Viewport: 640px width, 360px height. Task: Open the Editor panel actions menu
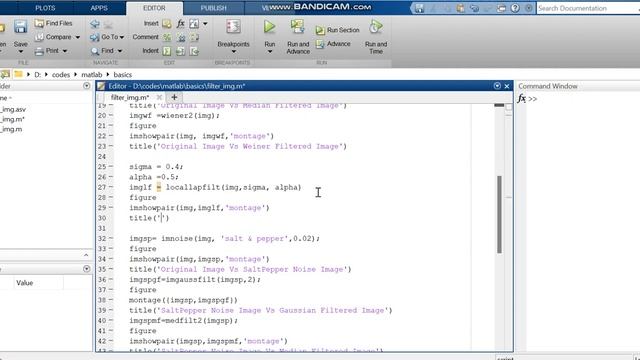(497, 86)
